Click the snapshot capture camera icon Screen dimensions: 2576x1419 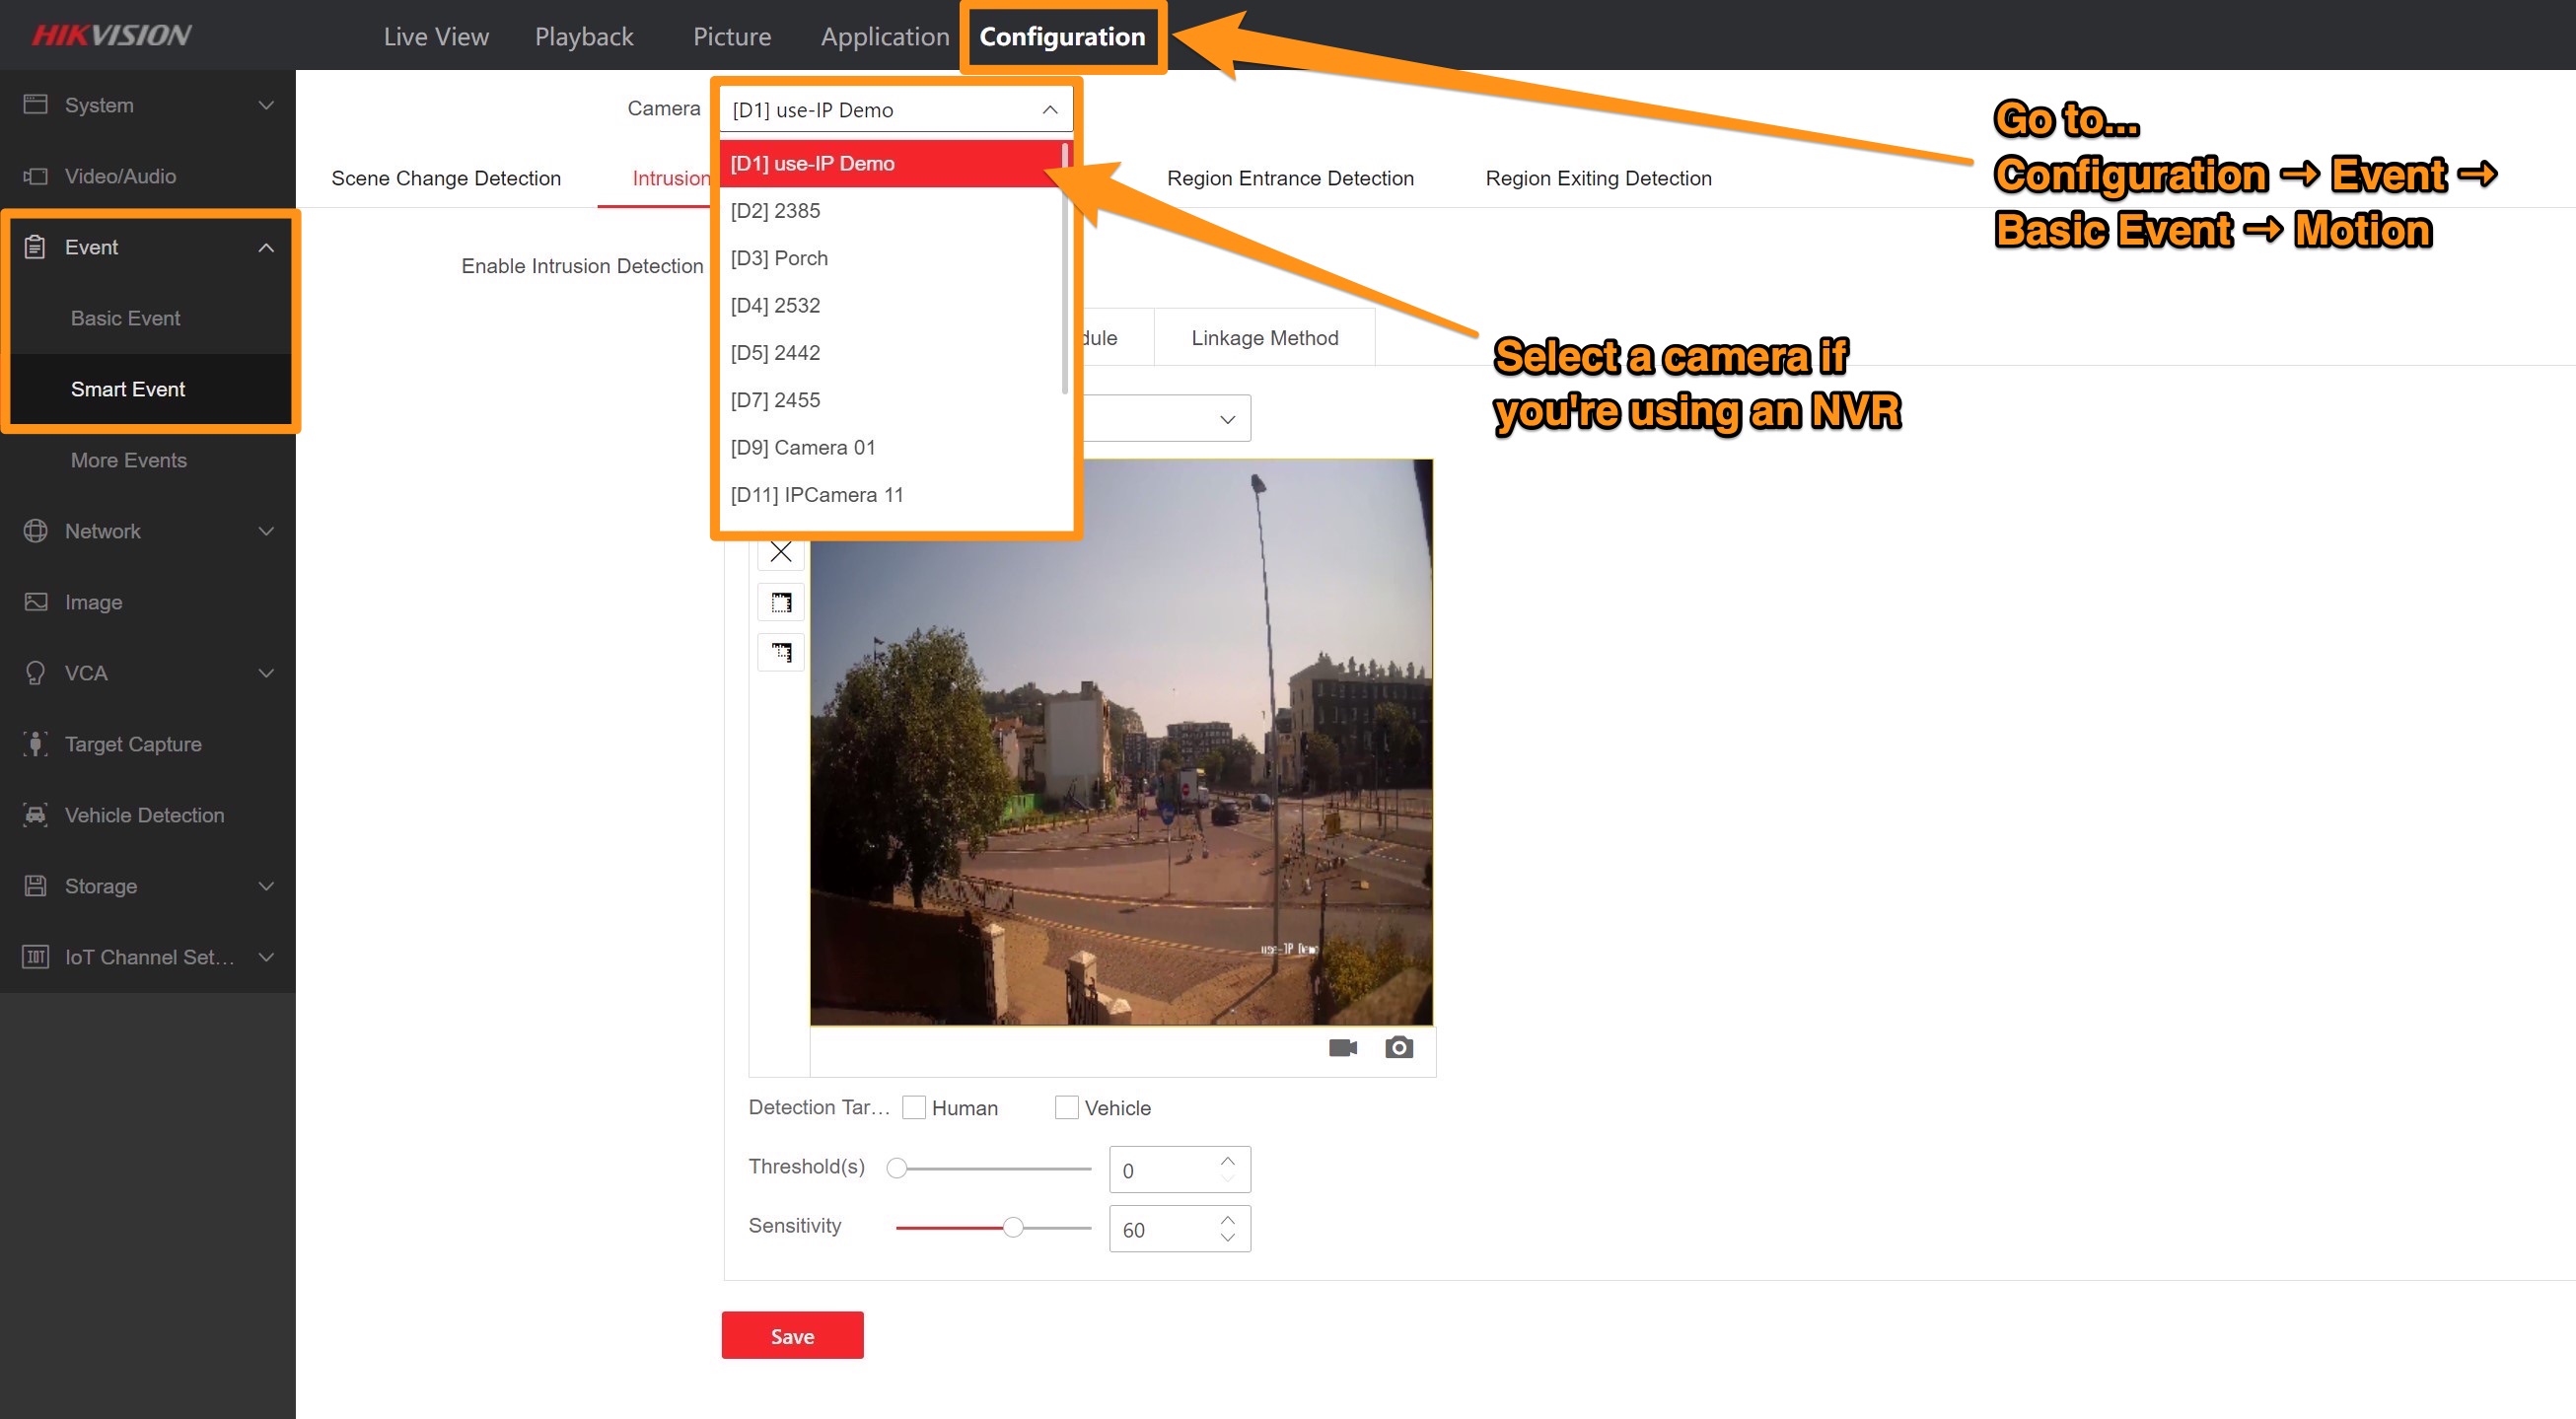(1398, 1047)
